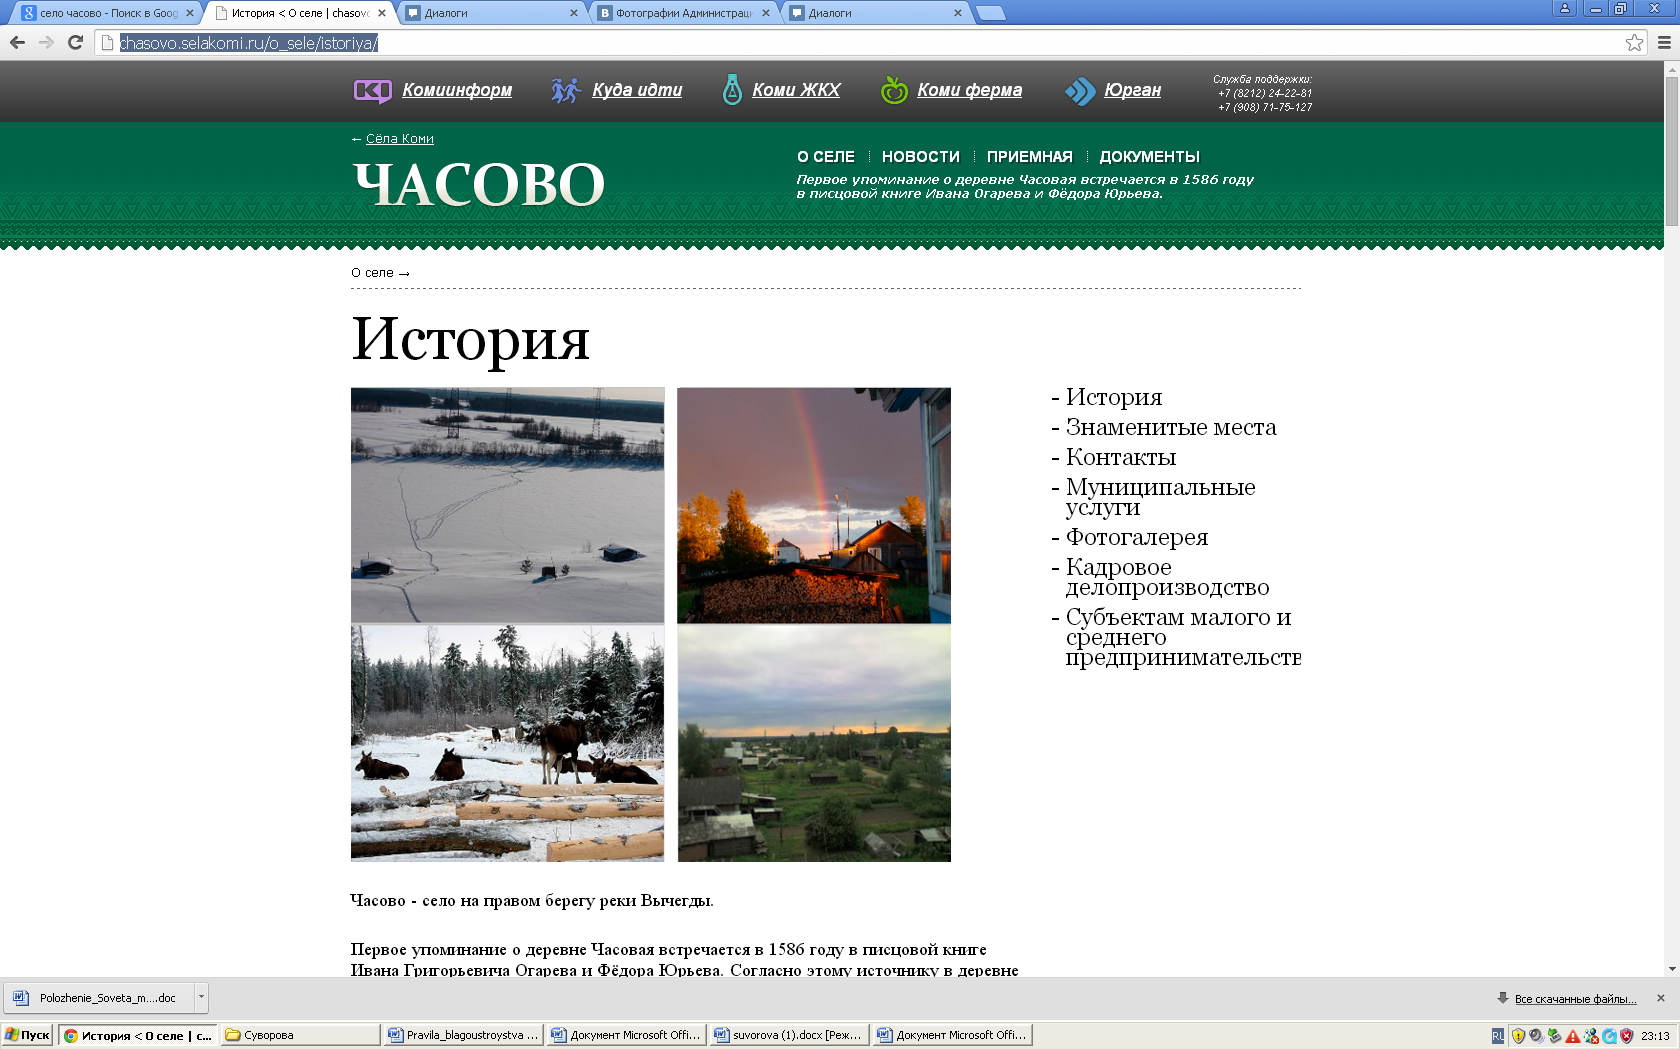Open the Знаменитые места side link

(1171, 428)
